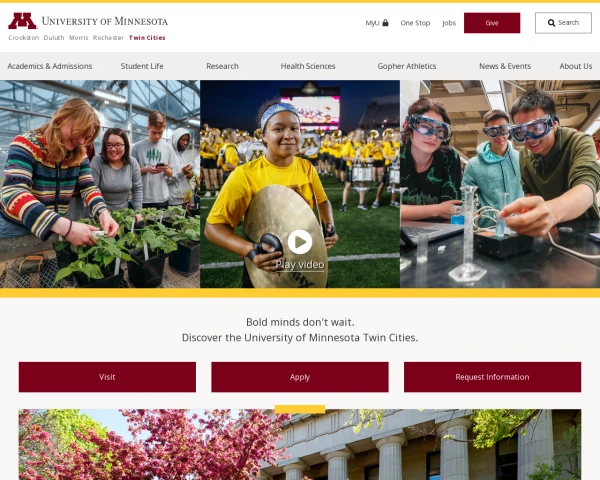600x480 pixels.
Task: Click the Apply button
Action: point(300,377)
